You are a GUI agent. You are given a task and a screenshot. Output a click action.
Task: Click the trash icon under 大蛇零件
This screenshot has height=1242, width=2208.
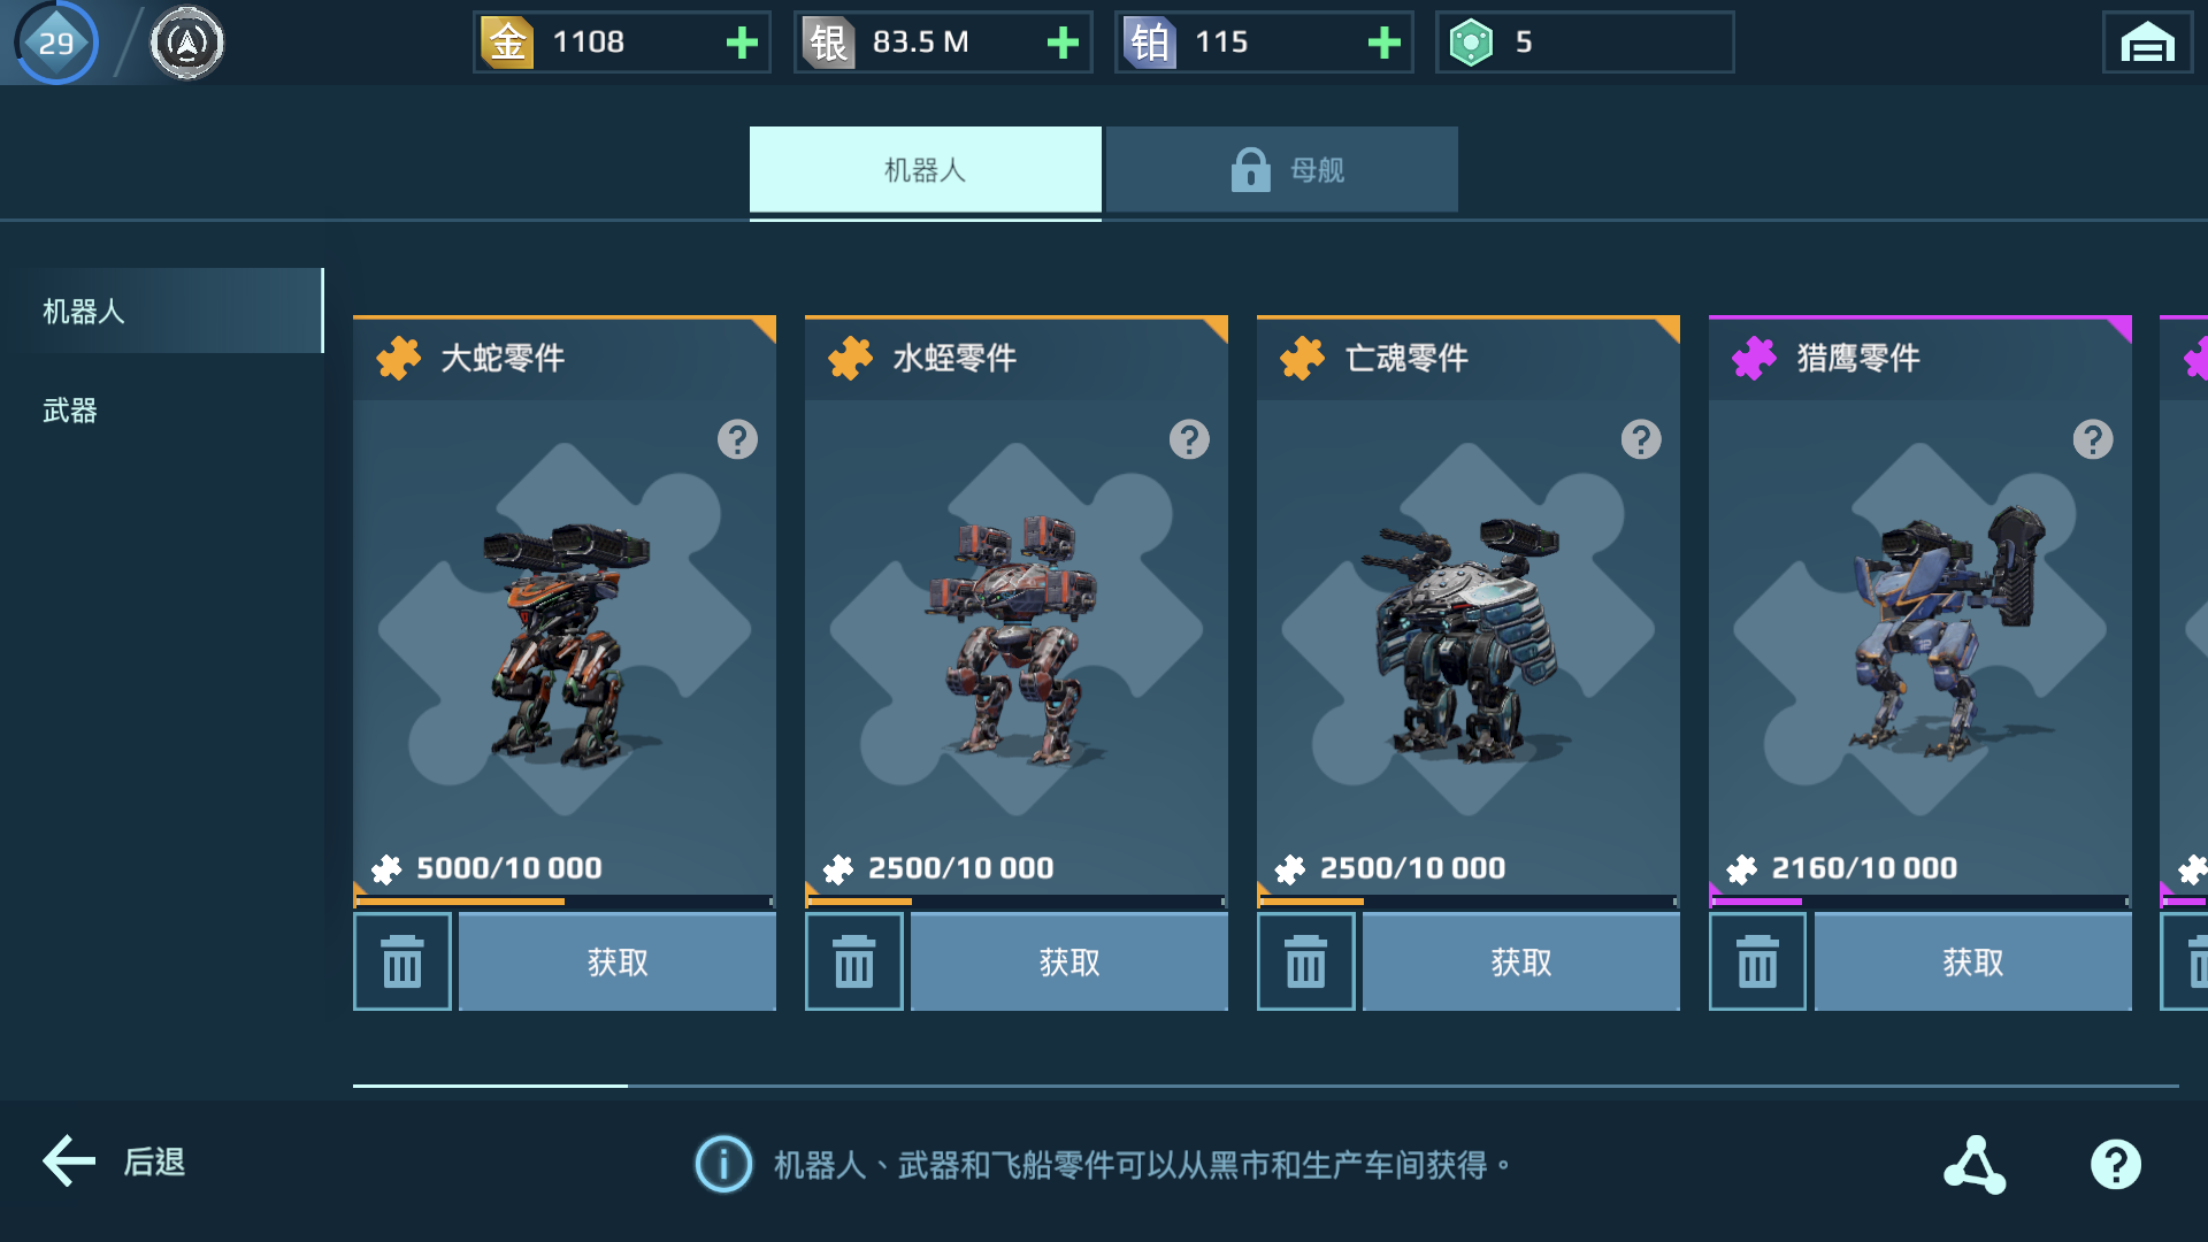click(x=402, y=962)
